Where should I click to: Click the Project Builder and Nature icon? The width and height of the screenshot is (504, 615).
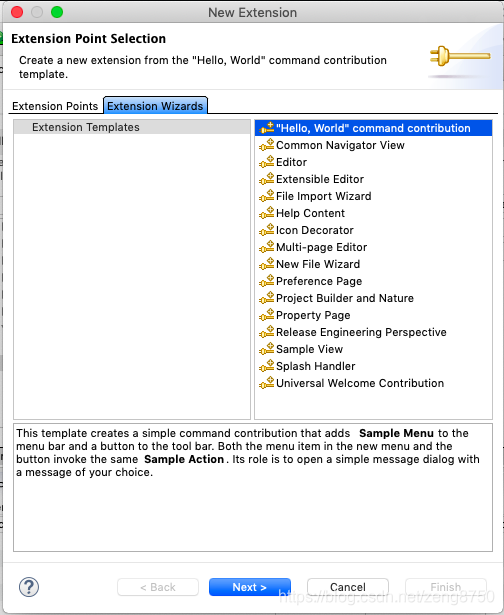267,298
